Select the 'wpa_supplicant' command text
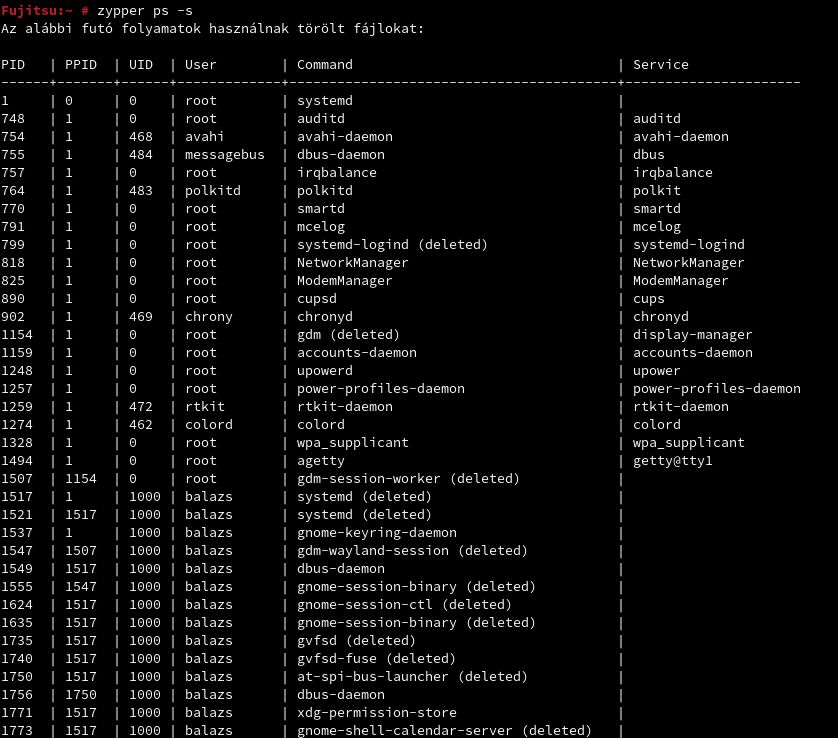Screen dimensions: 838x738 tap(353, 443)
